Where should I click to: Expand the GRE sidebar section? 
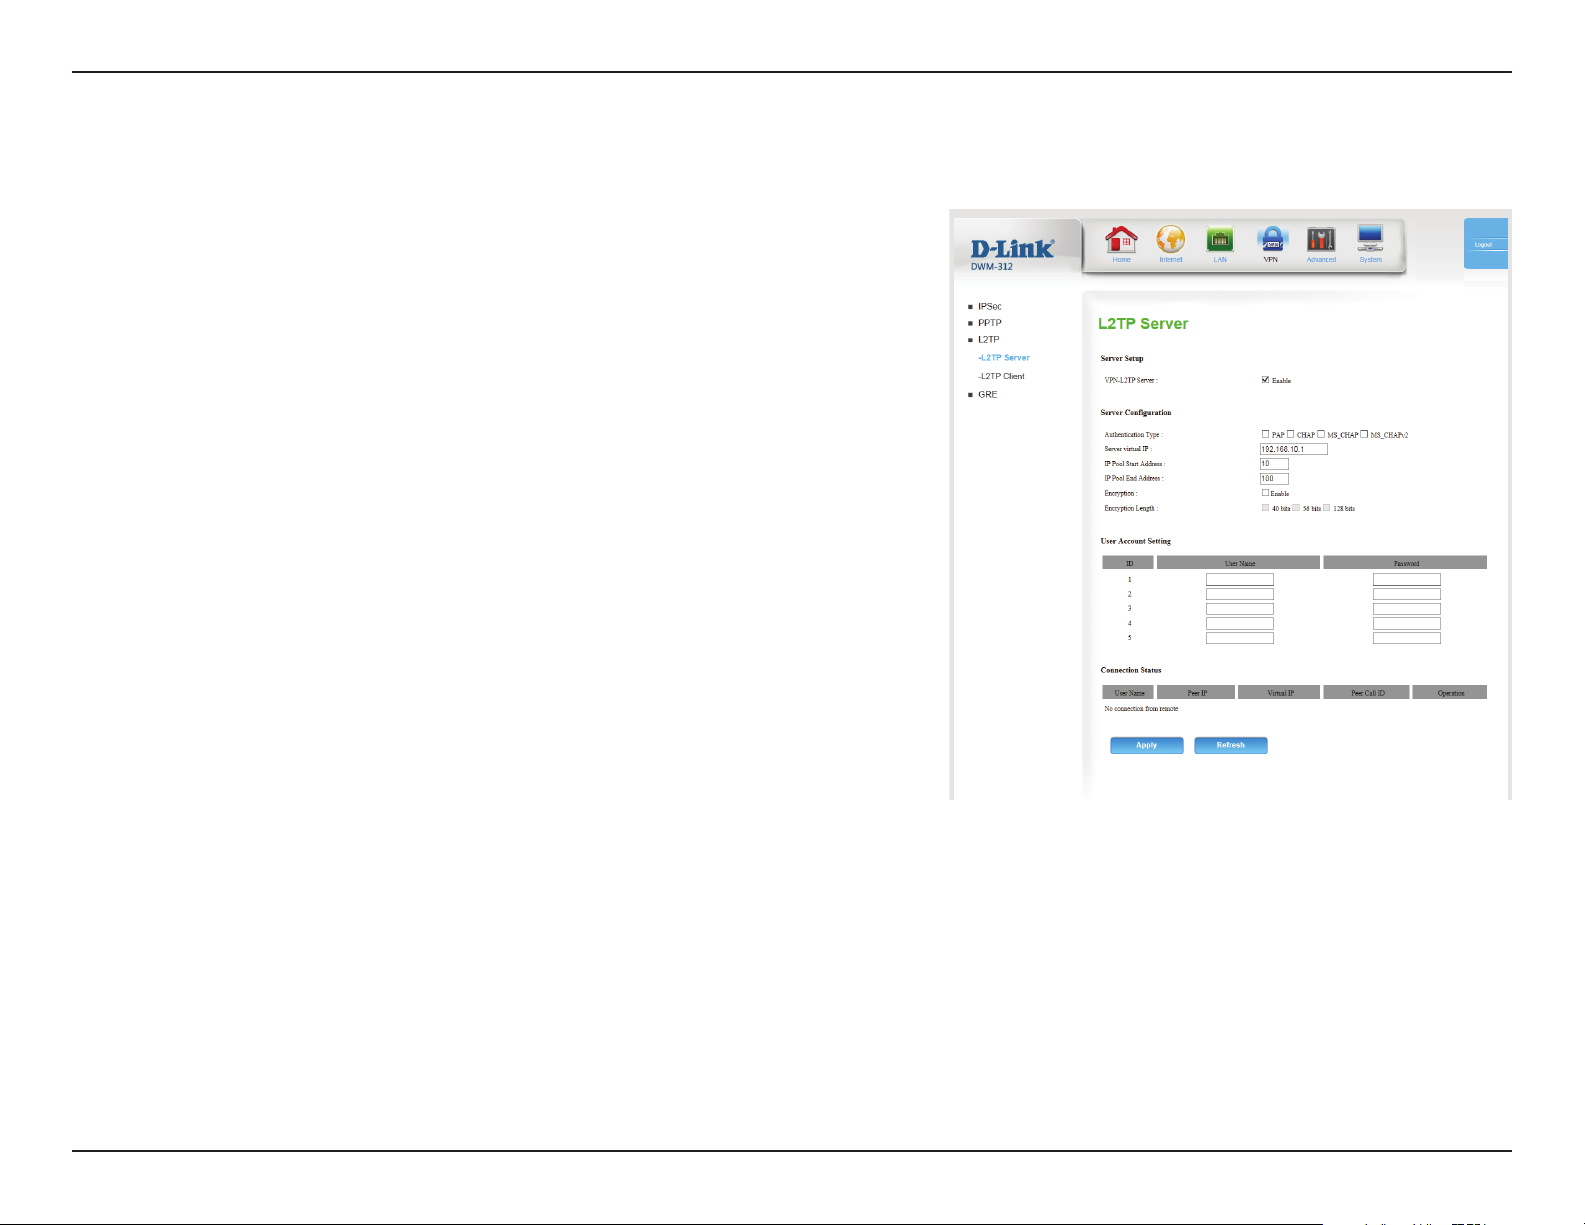point(987,395)
